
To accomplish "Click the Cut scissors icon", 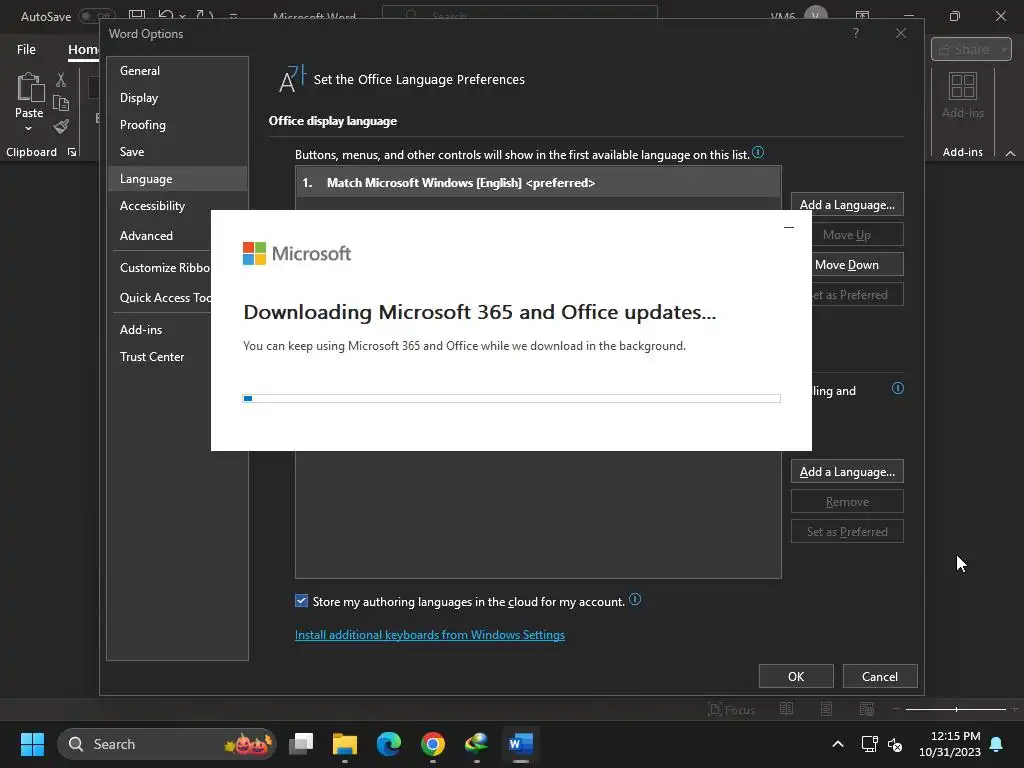I will click(61, 80).
